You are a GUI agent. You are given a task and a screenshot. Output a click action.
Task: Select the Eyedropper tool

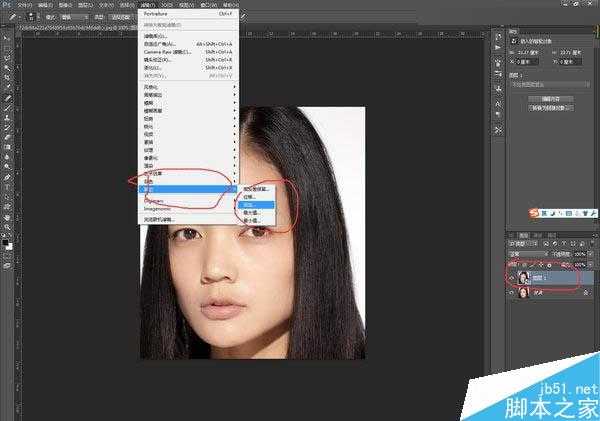click(7, 88)
